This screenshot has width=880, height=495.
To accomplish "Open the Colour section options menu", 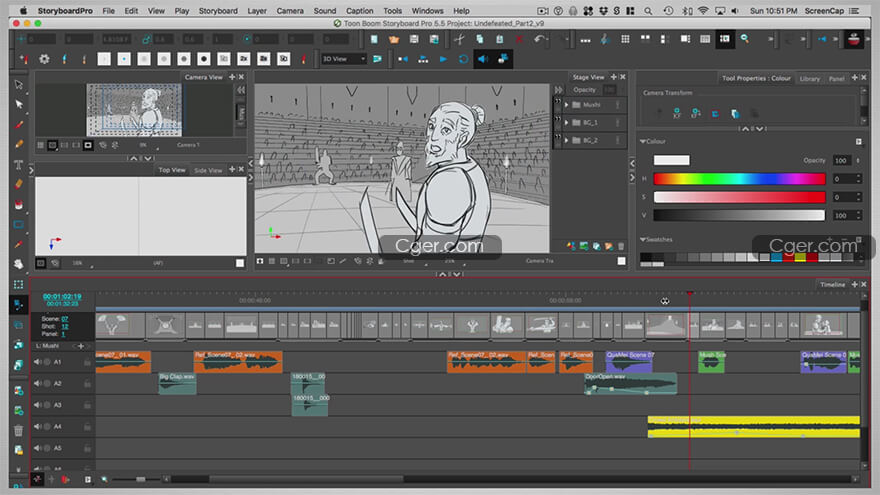I will tap(859, 141).
